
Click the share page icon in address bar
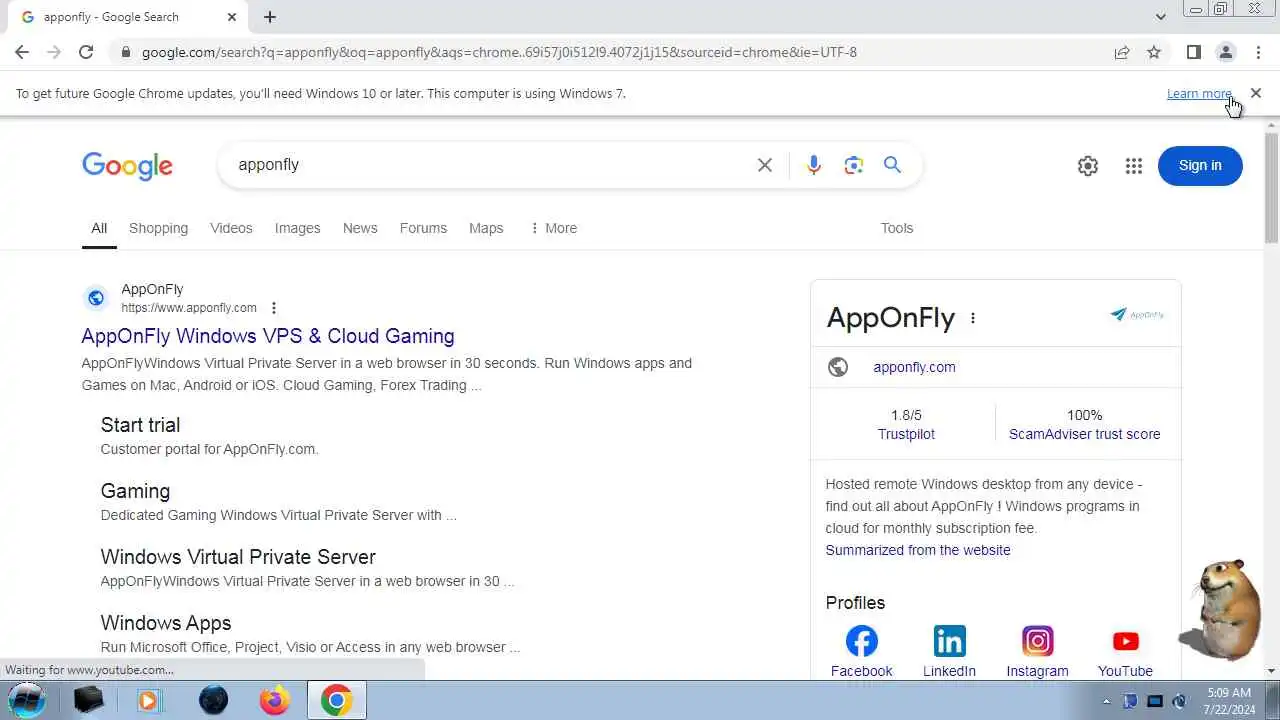[1122, 52]
